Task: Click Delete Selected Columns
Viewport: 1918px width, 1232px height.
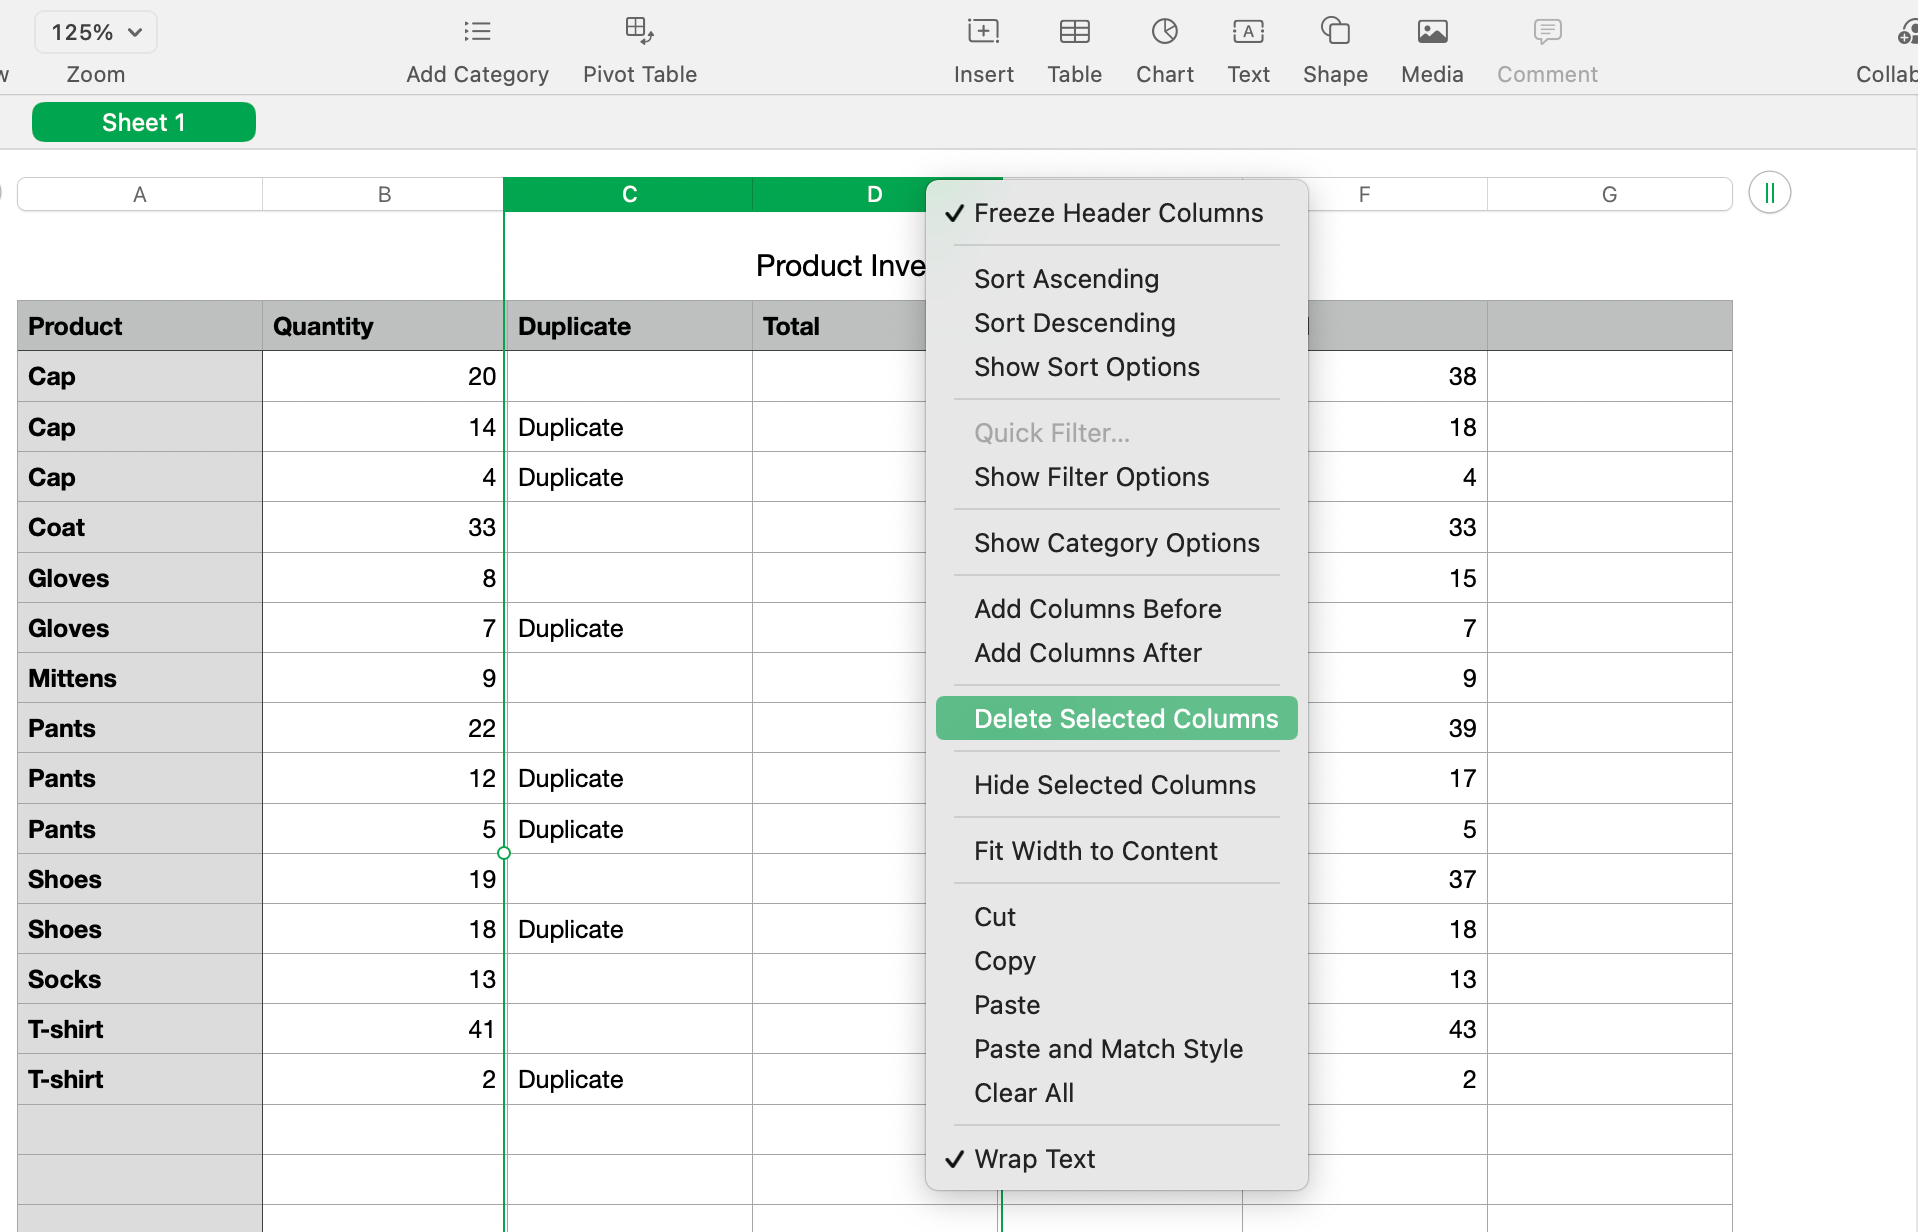Action: (1126, 718)
